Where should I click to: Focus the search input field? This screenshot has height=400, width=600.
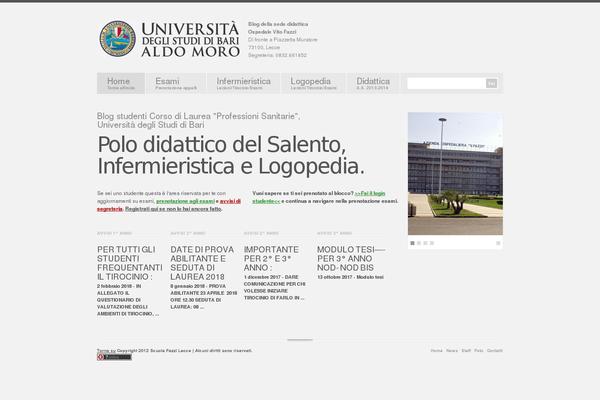click(447, 83)
